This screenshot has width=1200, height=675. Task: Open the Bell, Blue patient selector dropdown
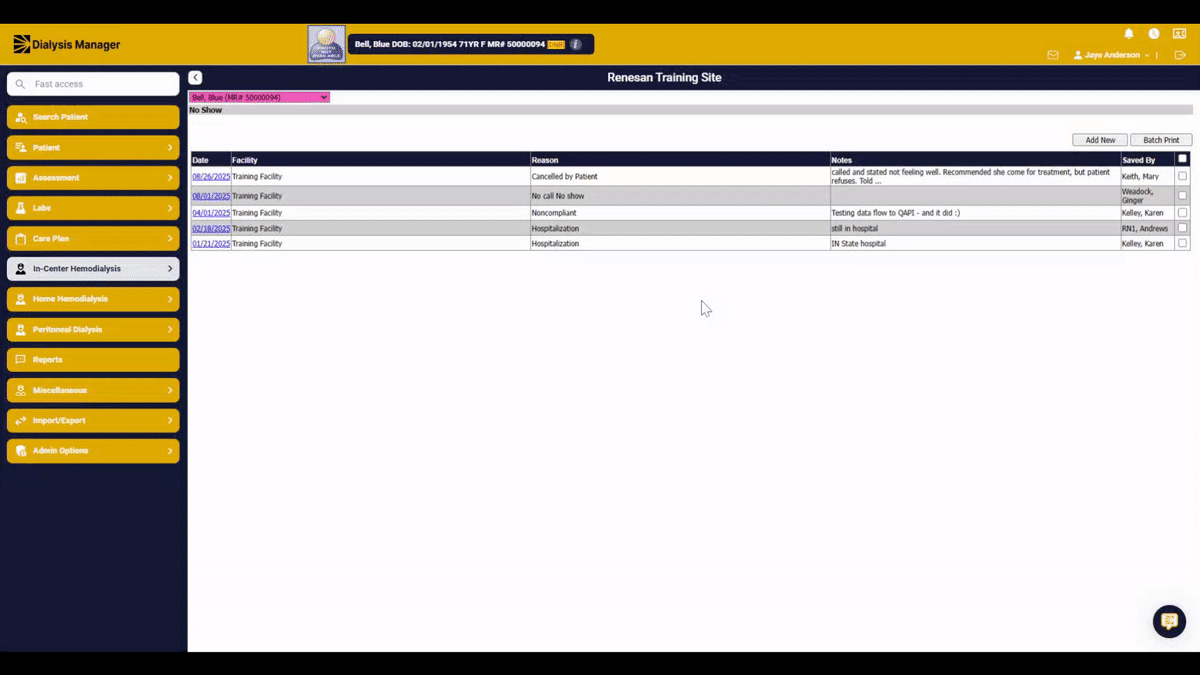pyautogui.click(x=259, y=97)
